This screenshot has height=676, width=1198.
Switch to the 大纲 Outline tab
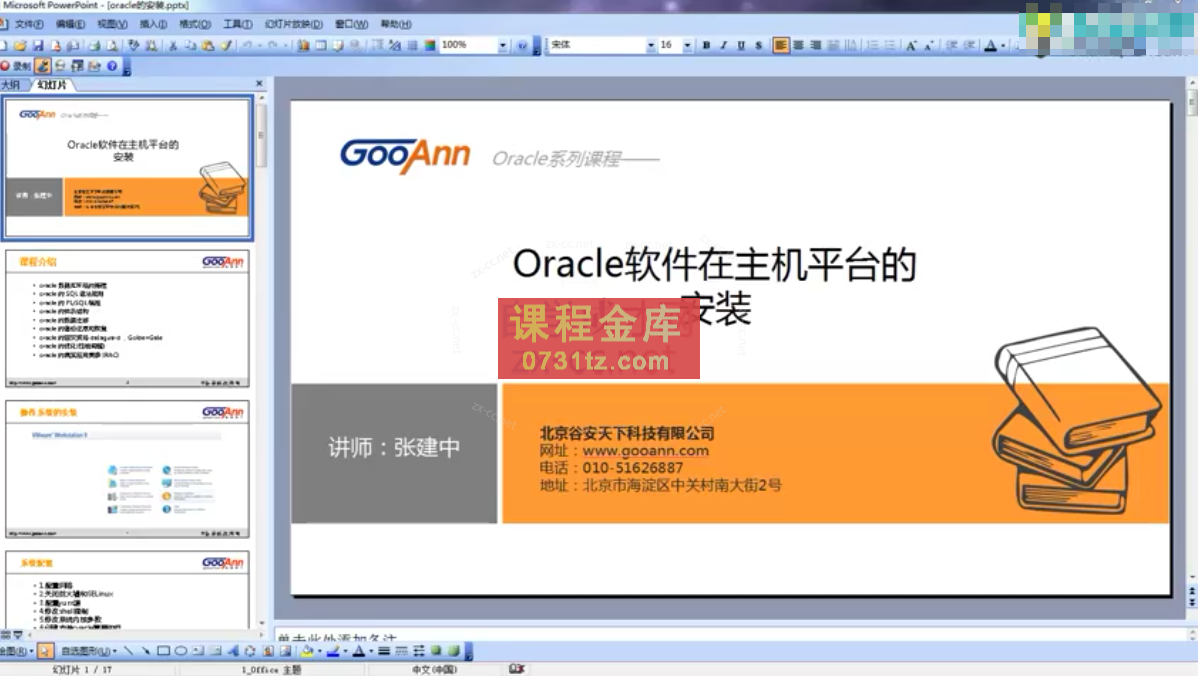click(x=11, y=85)
